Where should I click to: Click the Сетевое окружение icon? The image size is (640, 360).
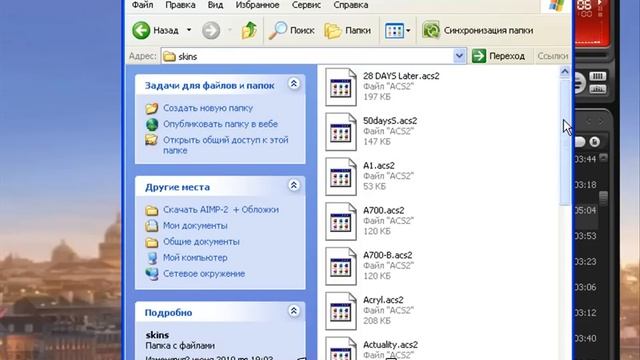[x=152, y=273]
